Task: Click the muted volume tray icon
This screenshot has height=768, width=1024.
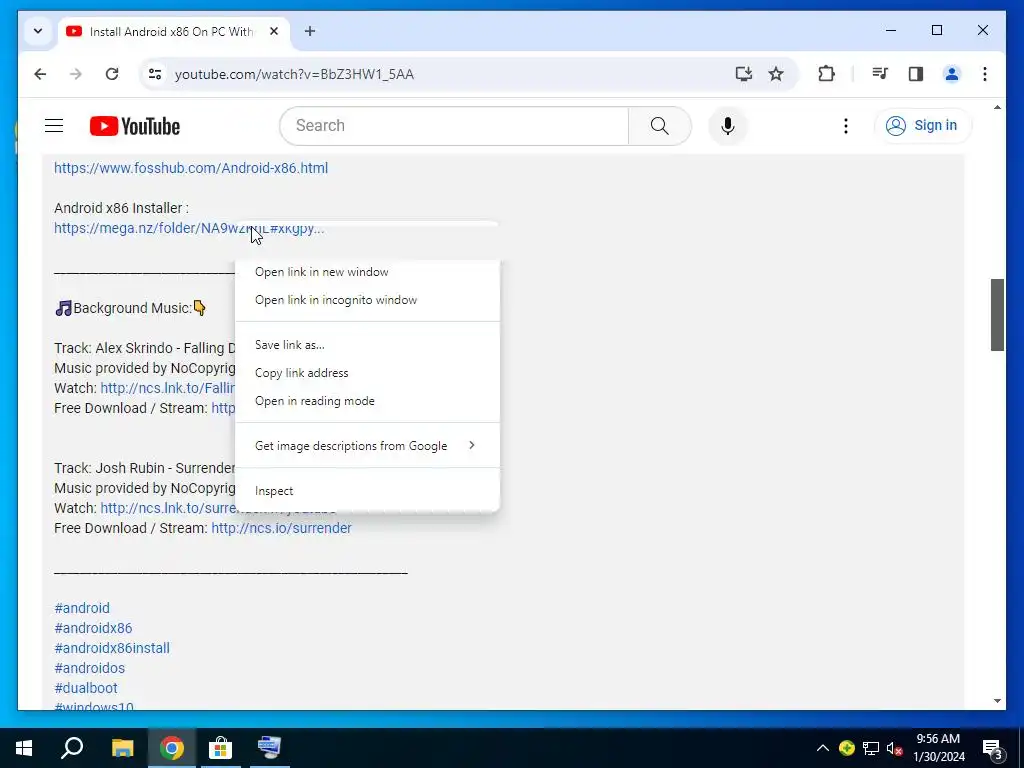Action: click(x=895, y=748)
